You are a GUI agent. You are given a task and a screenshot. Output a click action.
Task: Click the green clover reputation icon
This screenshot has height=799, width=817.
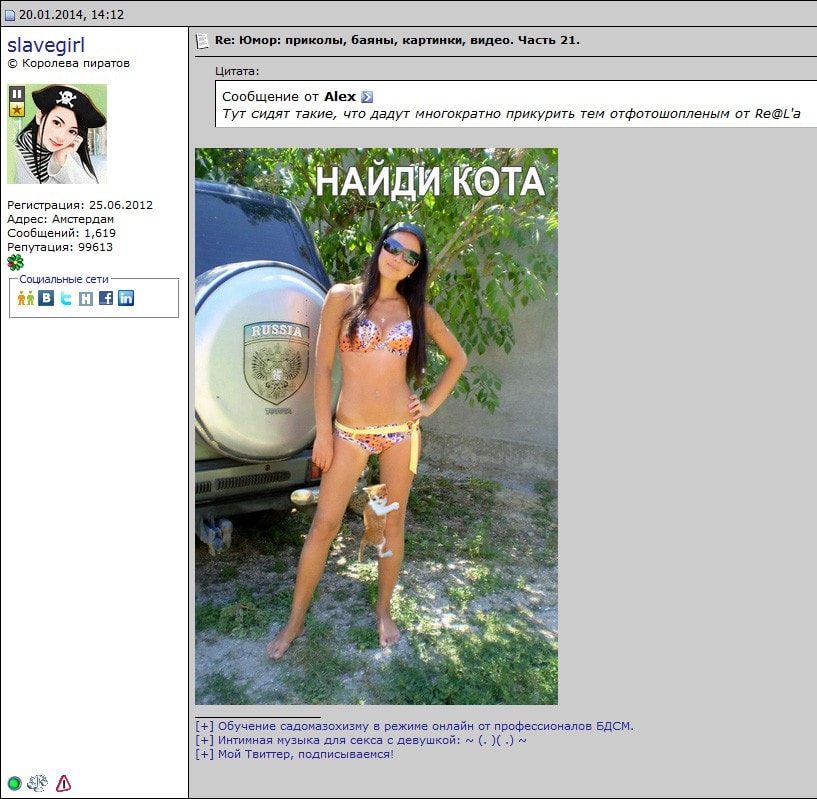[x=16, y=262]
